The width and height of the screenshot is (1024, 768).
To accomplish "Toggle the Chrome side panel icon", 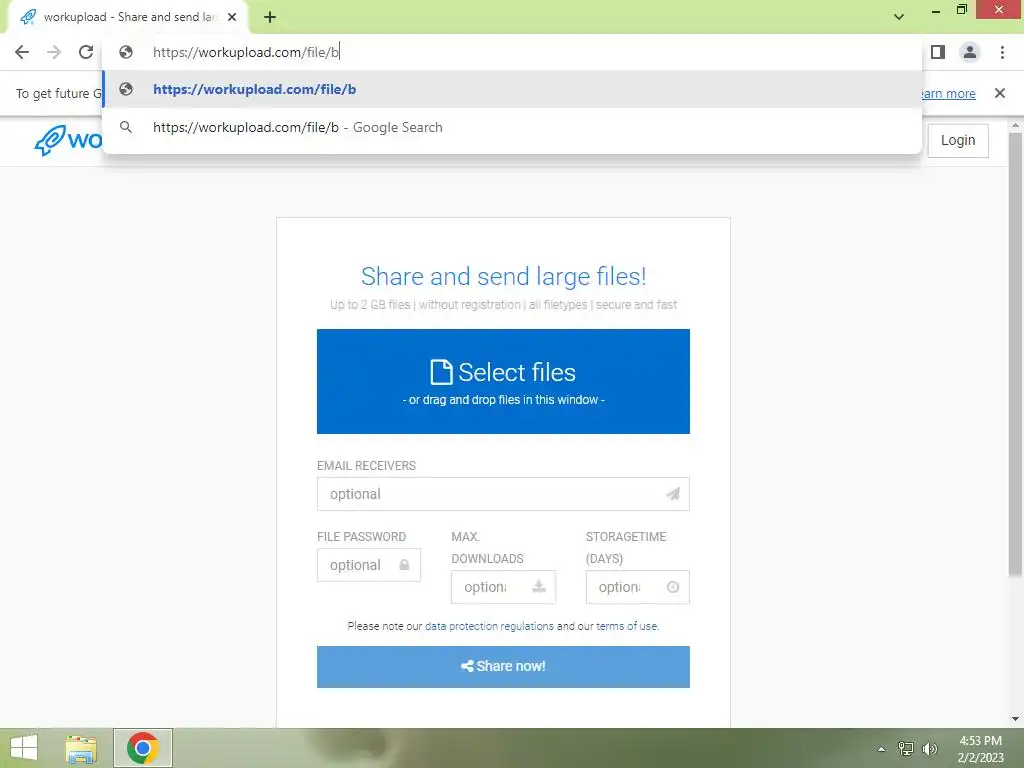I will tap(938, 52).
